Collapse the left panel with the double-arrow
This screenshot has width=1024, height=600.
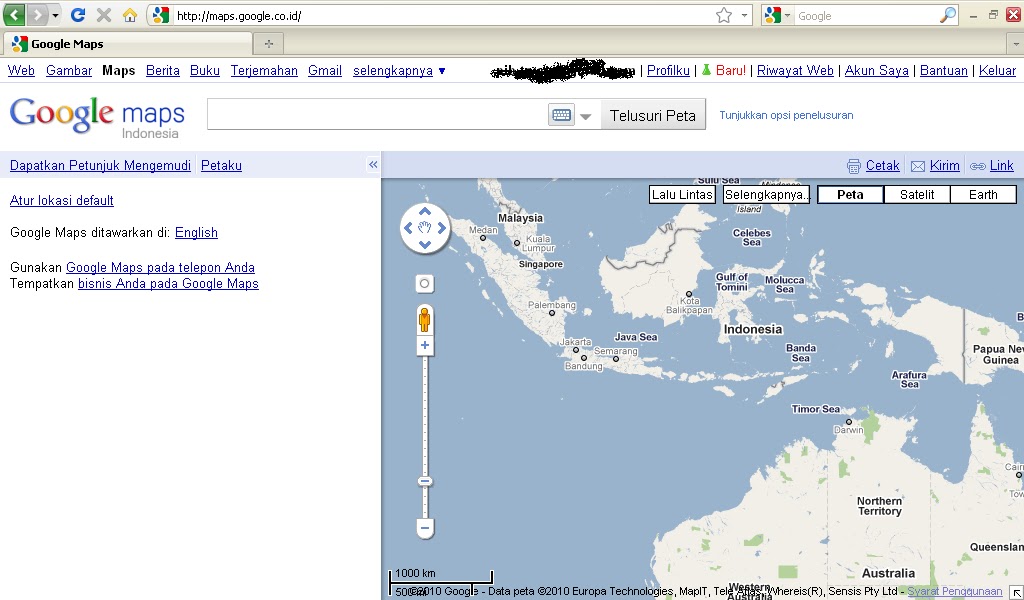tap(373, 165)
